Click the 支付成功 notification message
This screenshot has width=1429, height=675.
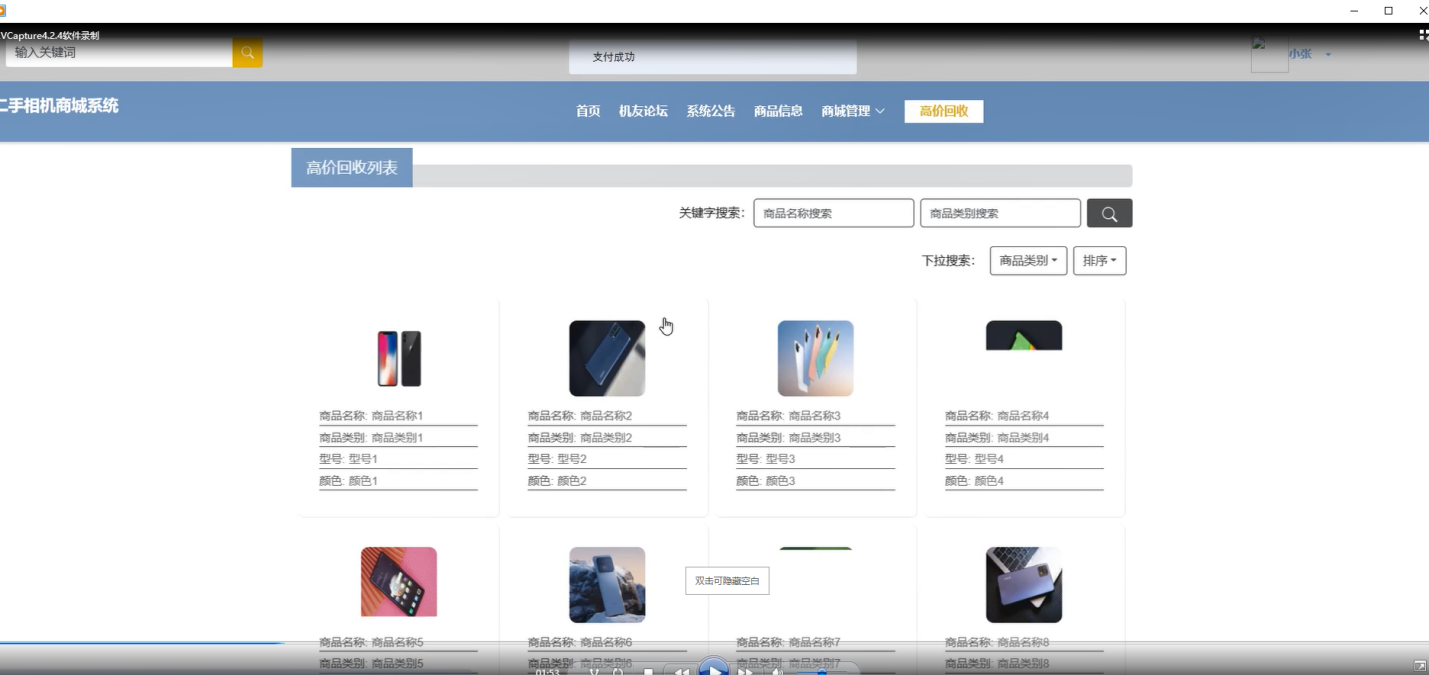[x=614, y=57]
